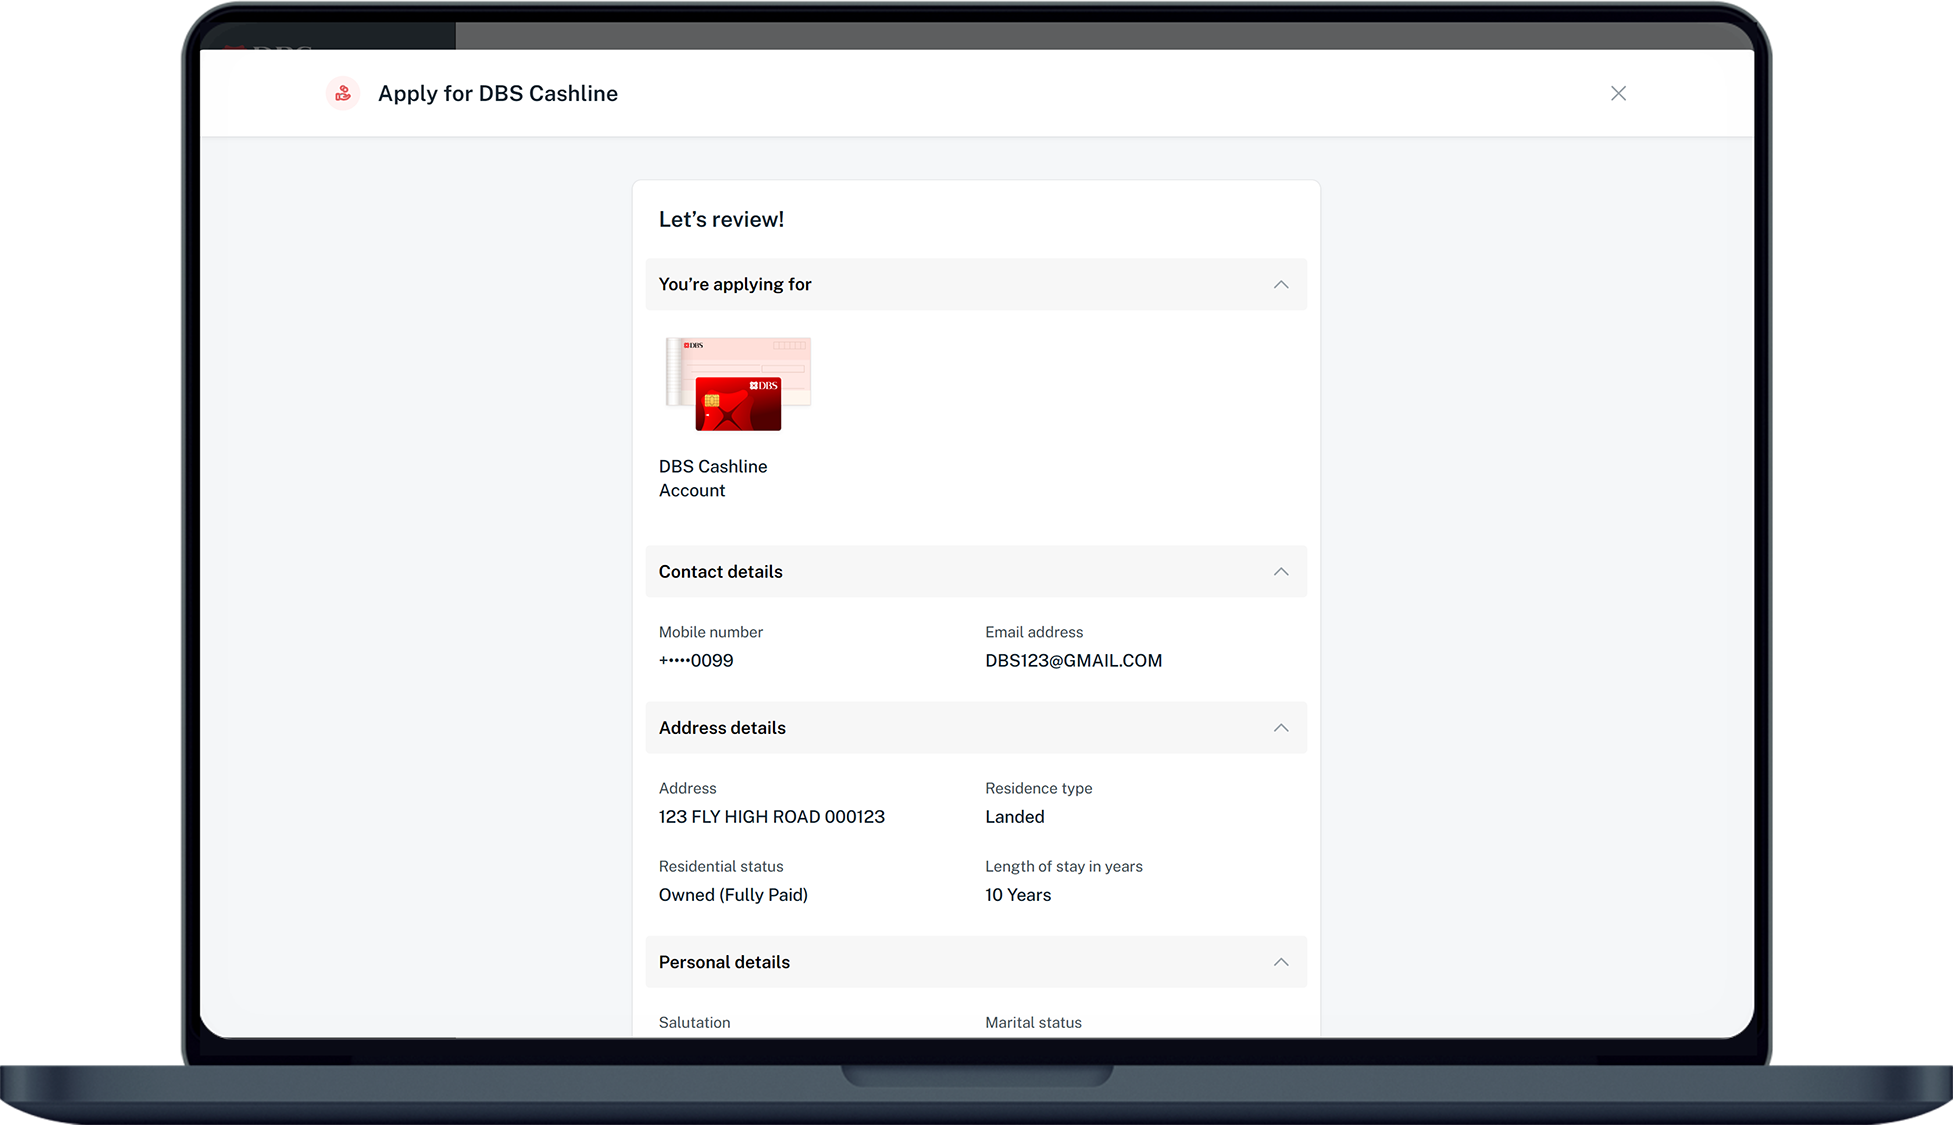Click the "Let's review!" heading

(x=721, y=220)
